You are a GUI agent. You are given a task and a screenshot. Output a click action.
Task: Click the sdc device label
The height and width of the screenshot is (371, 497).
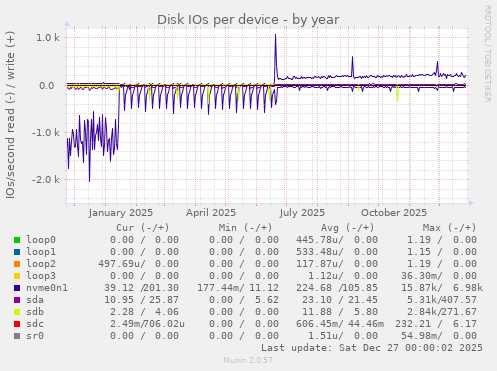click(x=35, y=324)
